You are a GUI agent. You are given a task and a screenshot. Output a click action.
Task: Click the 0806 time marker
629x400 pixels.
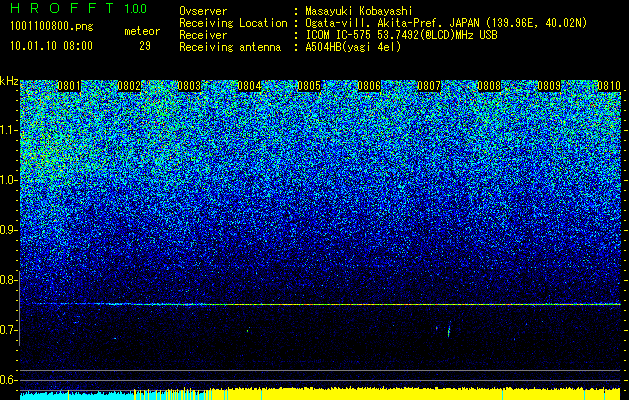[x=369, y=86]
